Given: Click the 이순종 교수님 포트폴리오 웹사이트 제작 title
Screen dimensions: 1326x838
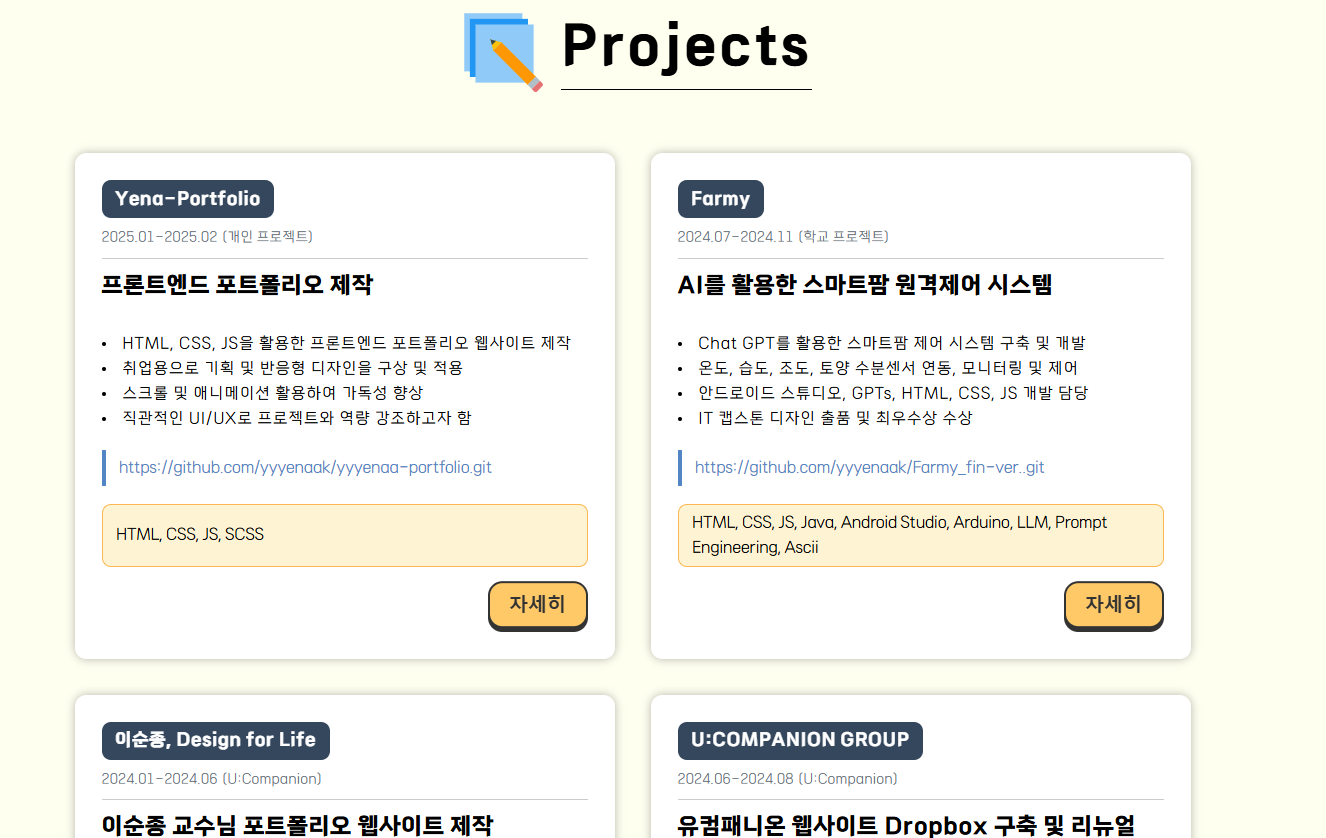Looking at the screenshot, I should (x=297, y=825).
